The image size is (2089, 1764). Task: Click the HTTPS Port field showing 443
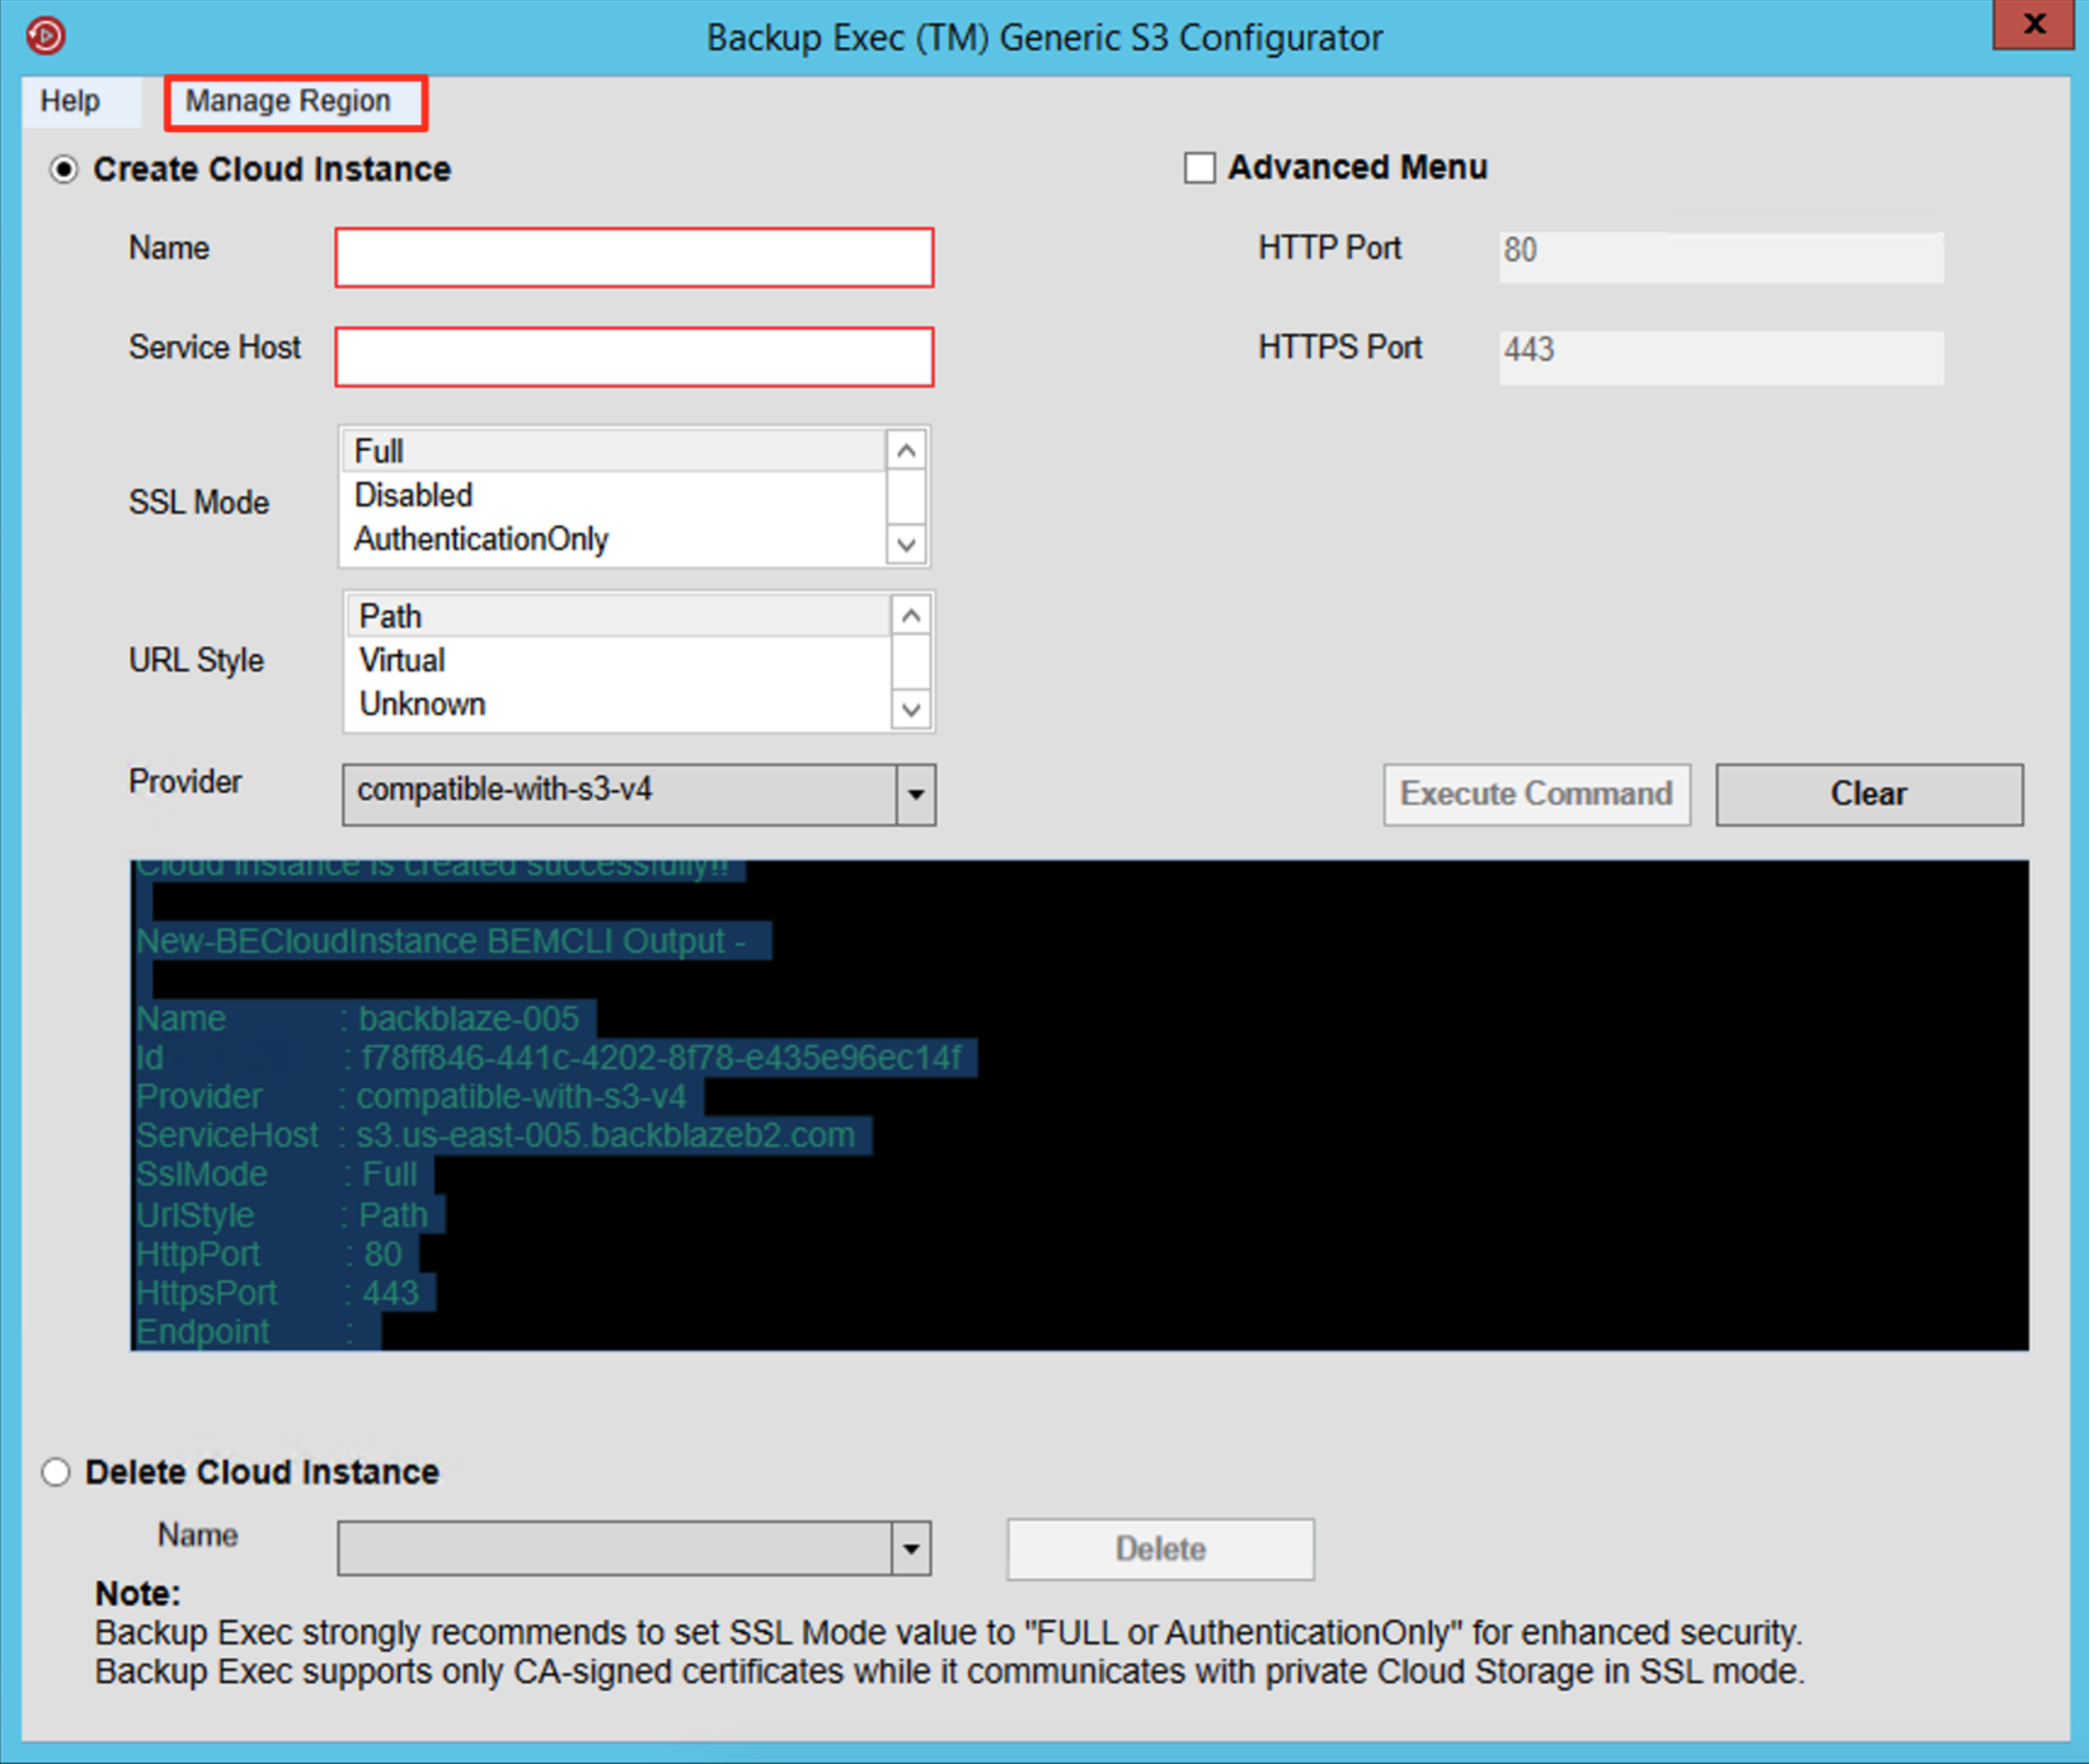[1721, 357]
